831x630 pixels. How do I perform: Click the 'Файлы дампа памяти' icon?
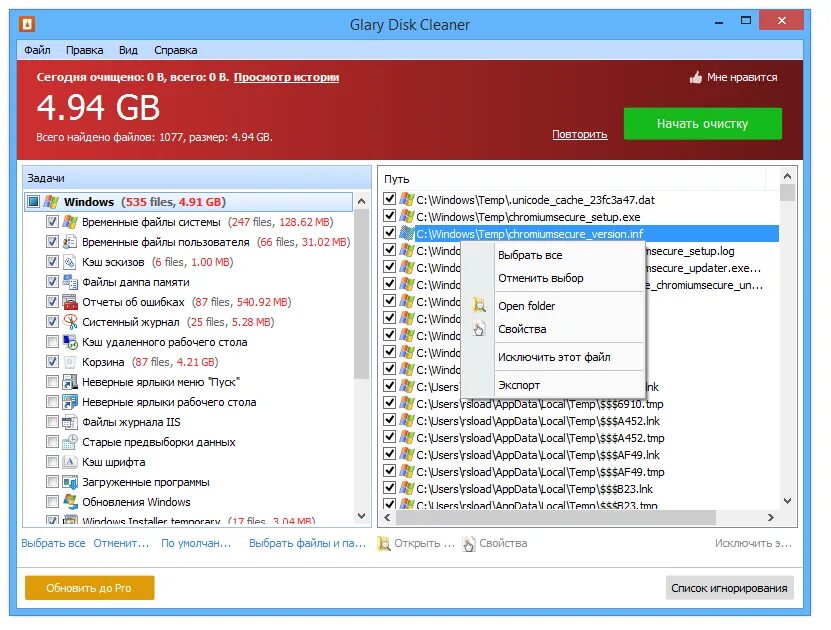pos(70,282)
